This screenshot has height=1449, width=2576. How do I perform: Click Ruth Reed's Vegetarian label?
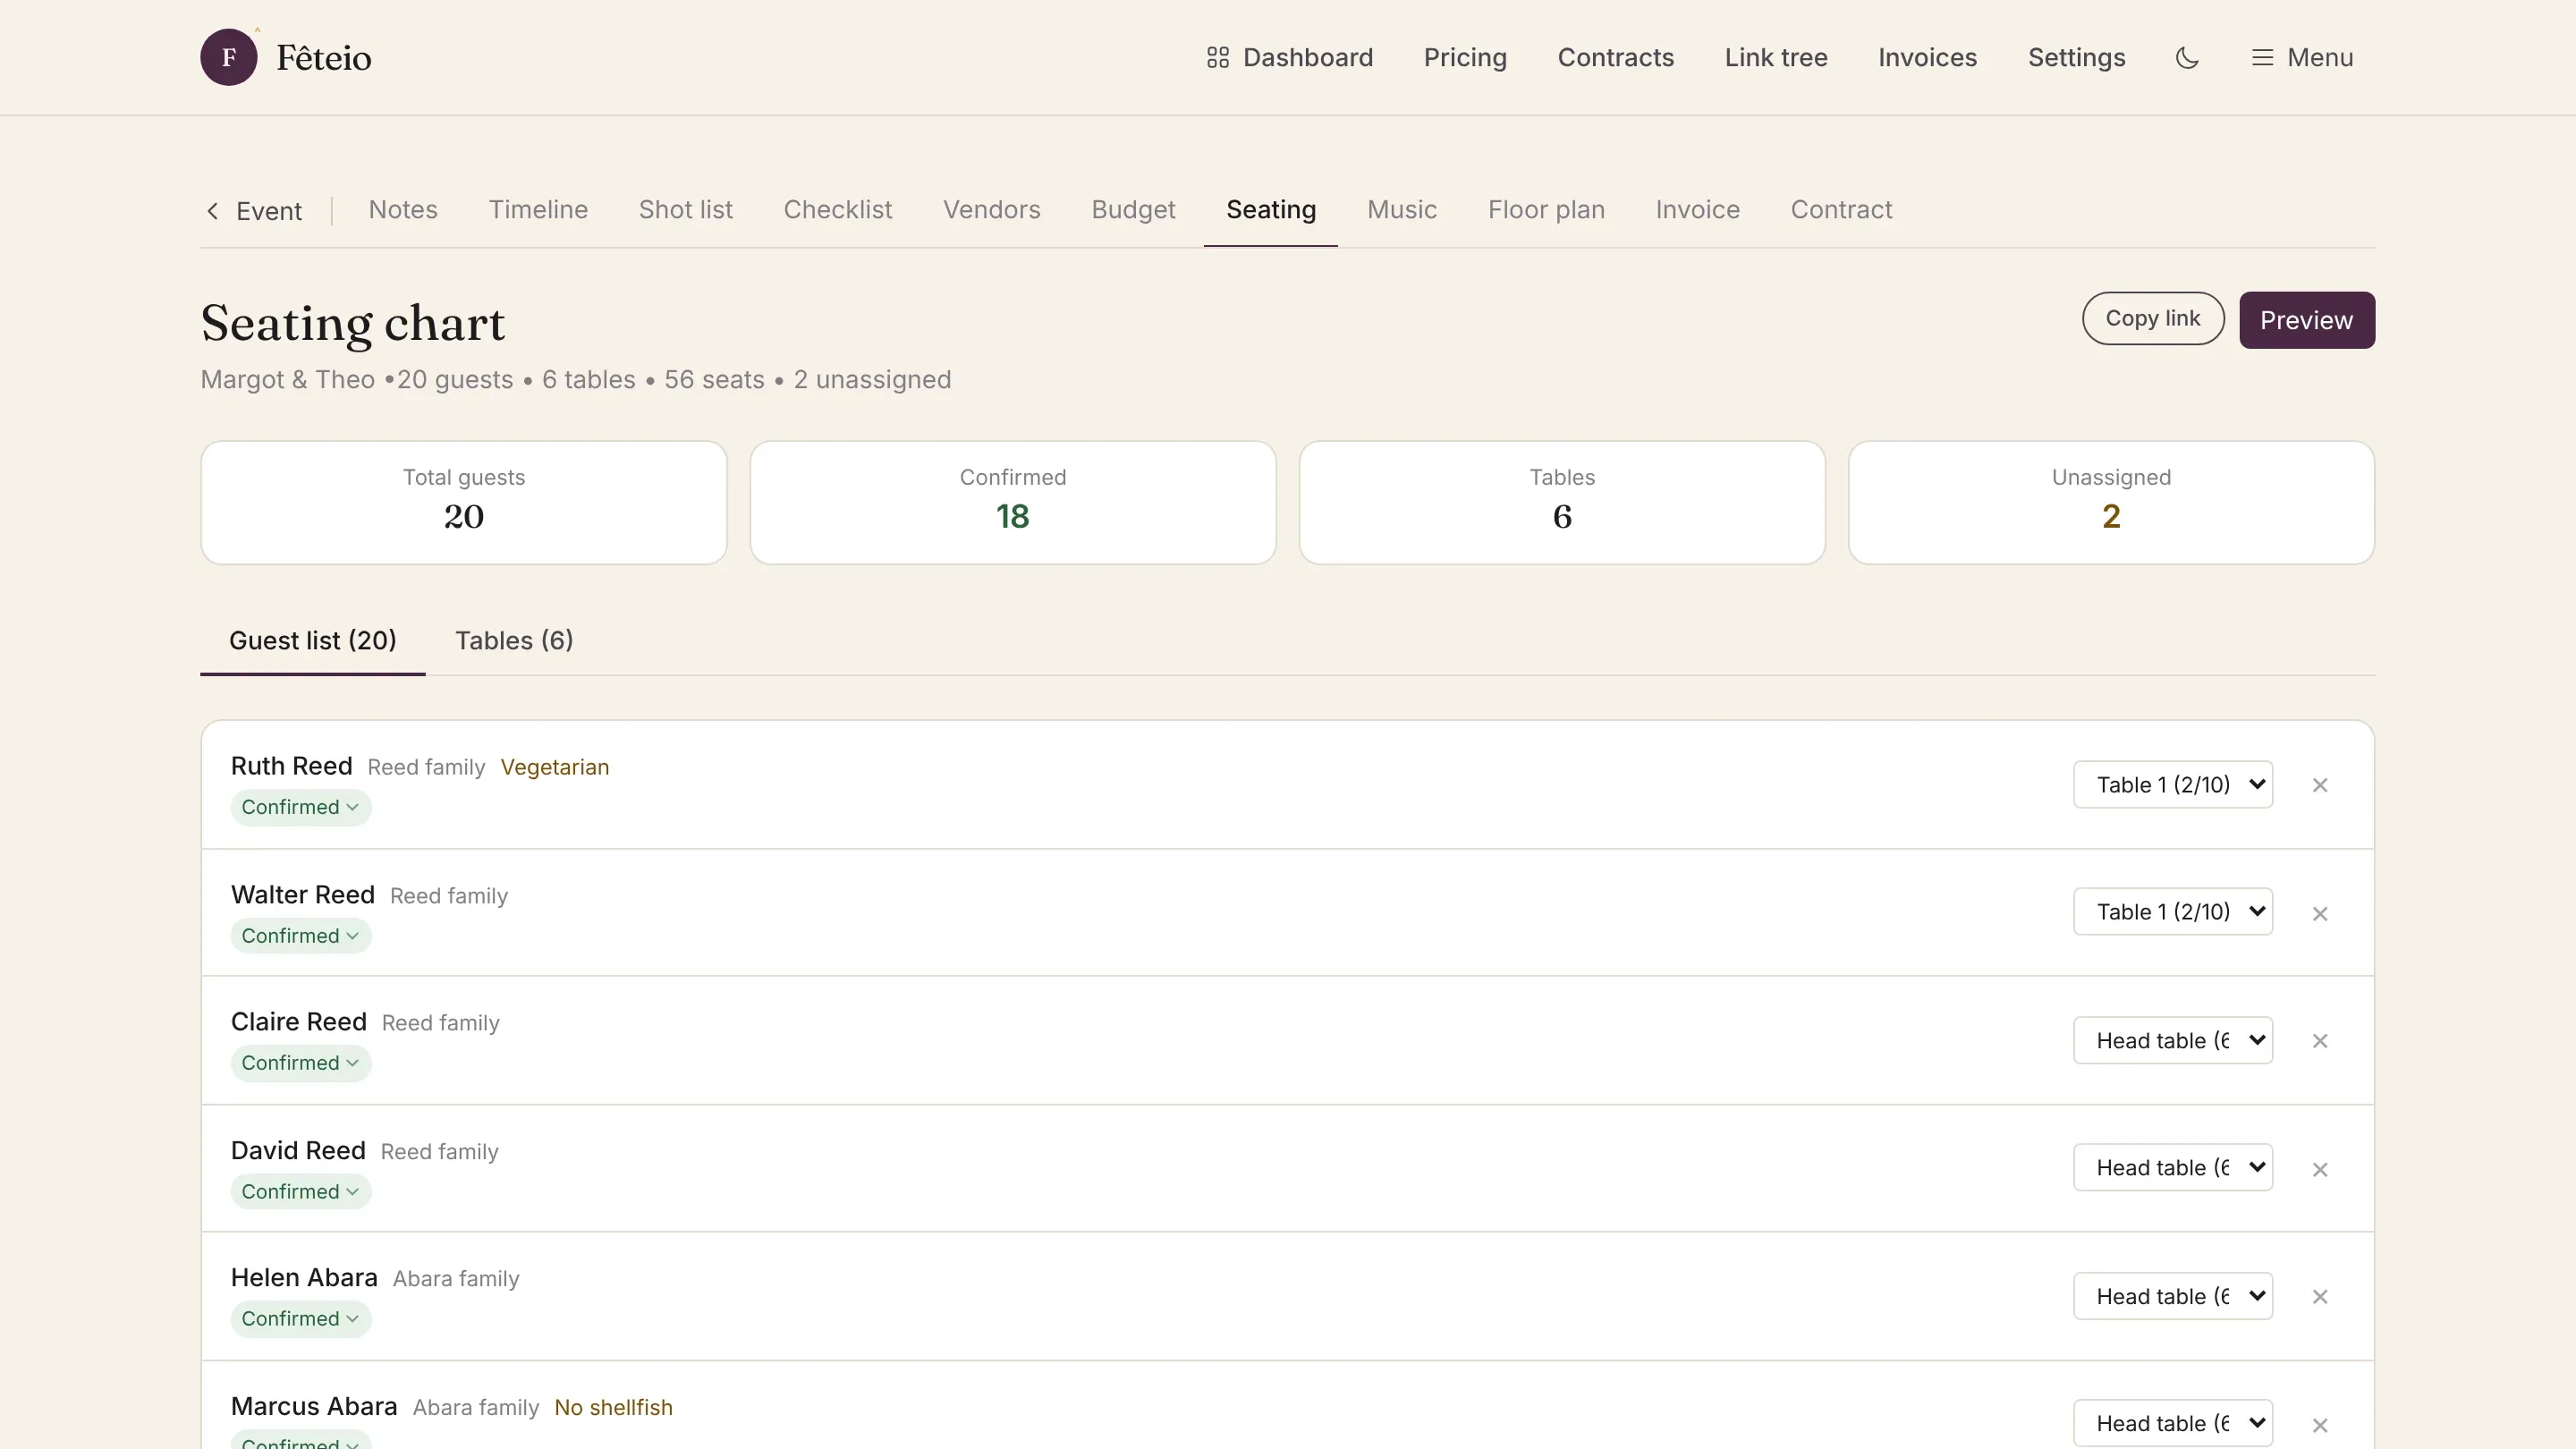(x=555, y=767)
